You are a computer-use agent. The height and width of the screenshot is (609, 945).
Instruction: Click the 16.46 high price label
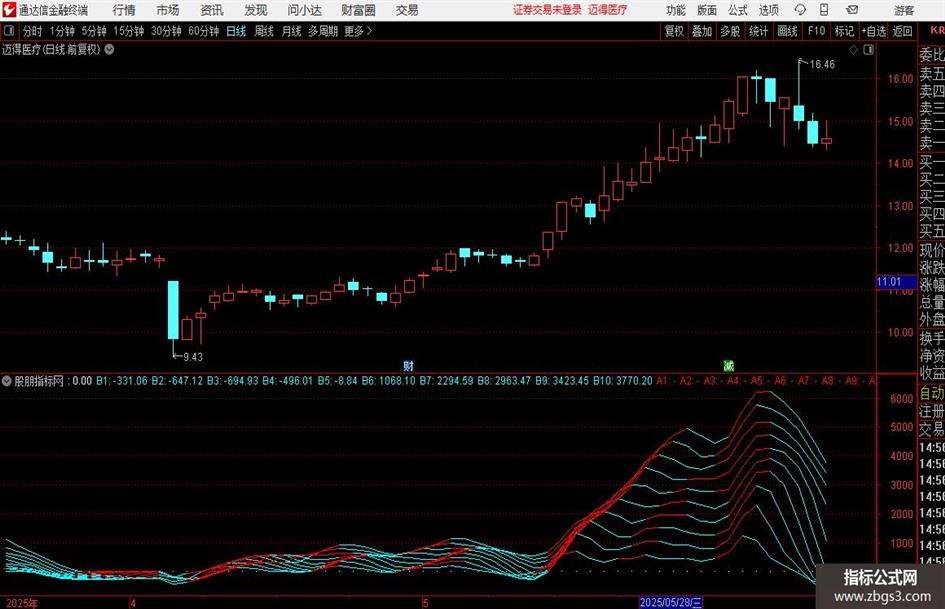(x=822, y=64)
